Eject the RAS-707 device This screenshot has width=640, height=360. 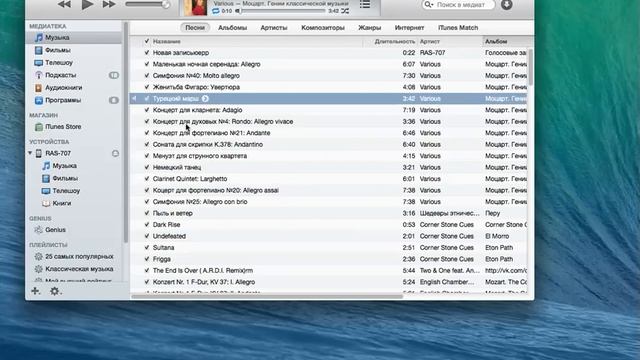116,153
